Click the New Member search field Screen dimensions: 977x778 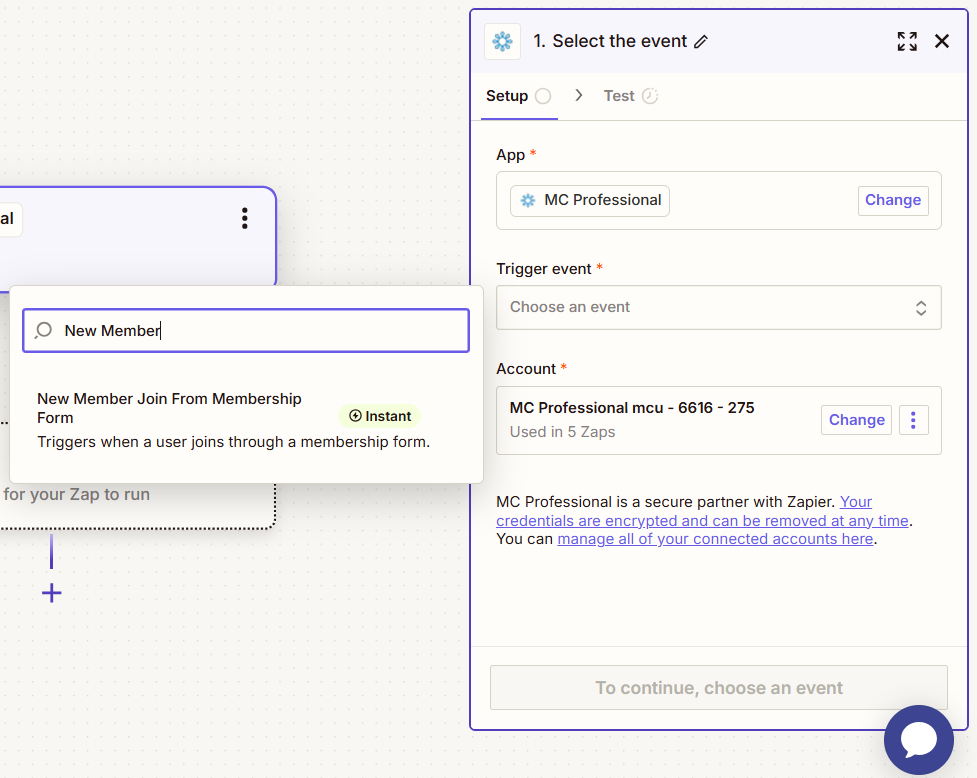pos(246,331)
